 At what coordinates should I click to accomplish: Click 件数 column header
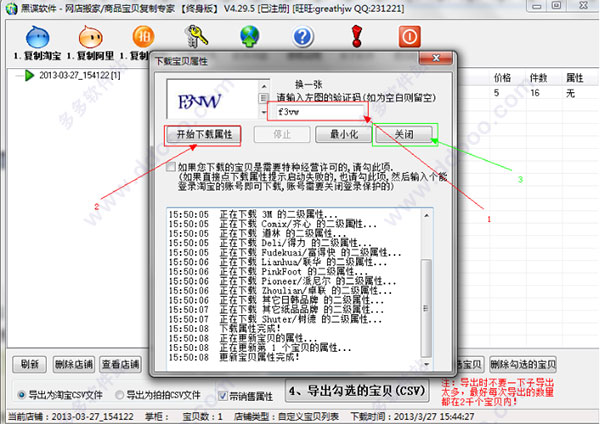click(x=538, y=78)
